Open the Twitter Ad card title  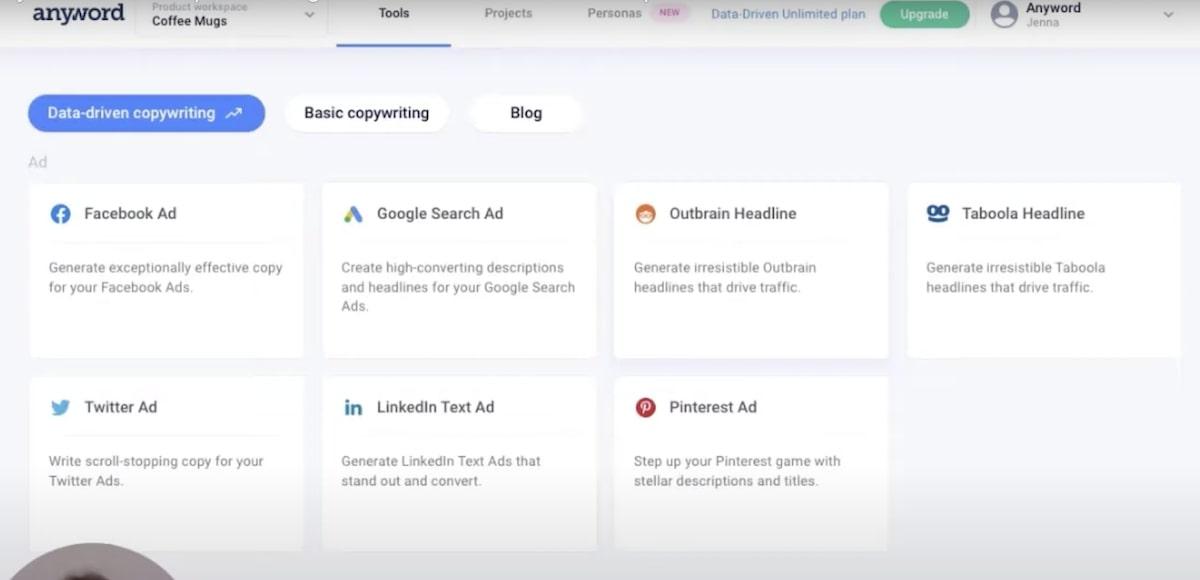[x=121, y=407]
